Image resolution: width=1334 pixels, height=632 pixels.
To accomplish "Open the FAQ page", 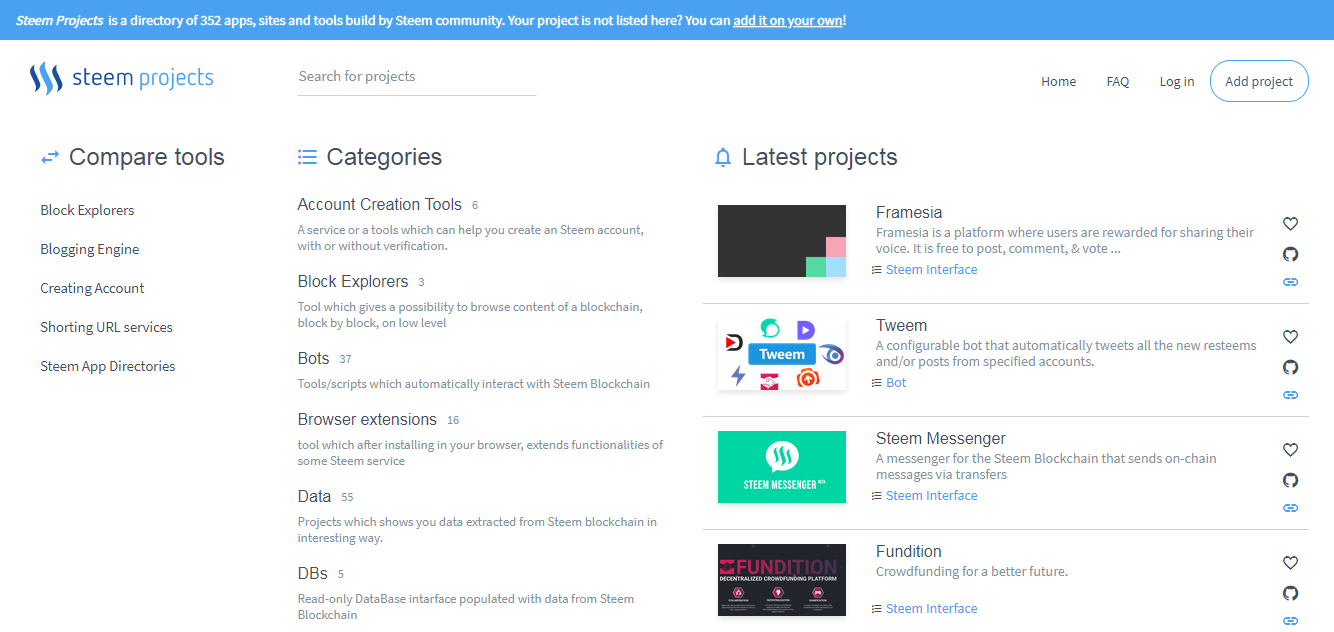I will tap(1118, 82).
